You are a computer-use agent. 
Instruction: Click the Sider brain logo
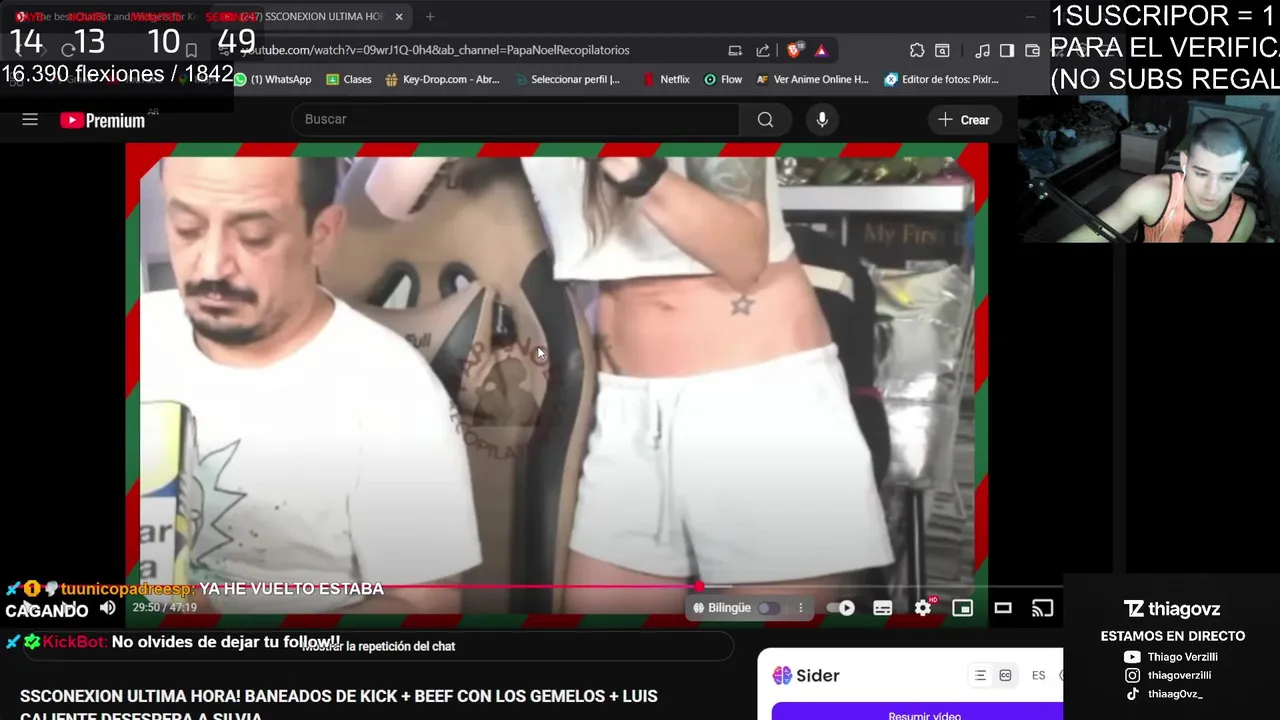click(x=782, y=676)
